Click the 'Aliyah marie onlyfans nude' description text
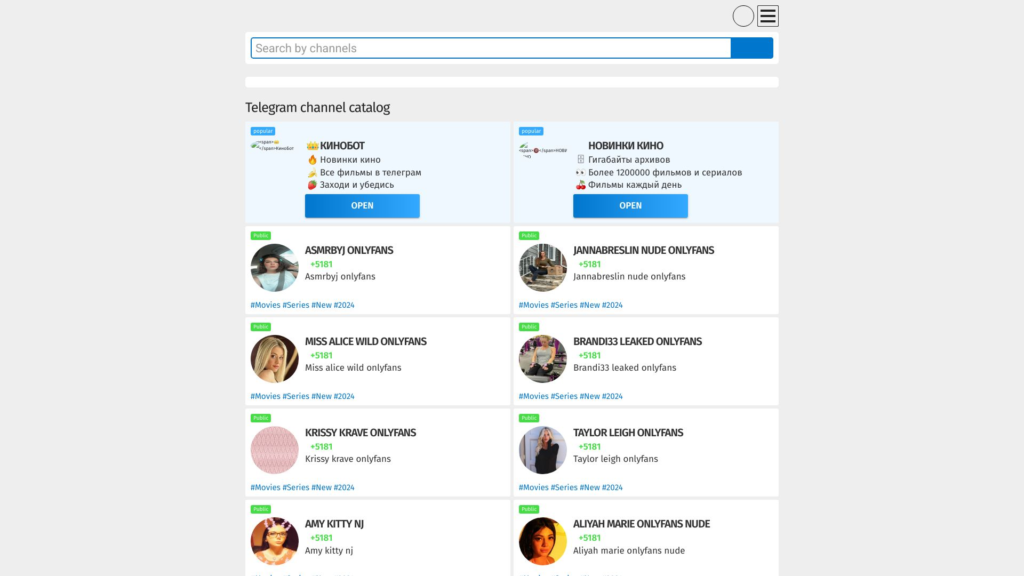The image size is (1024, 576). coord(630,551)
